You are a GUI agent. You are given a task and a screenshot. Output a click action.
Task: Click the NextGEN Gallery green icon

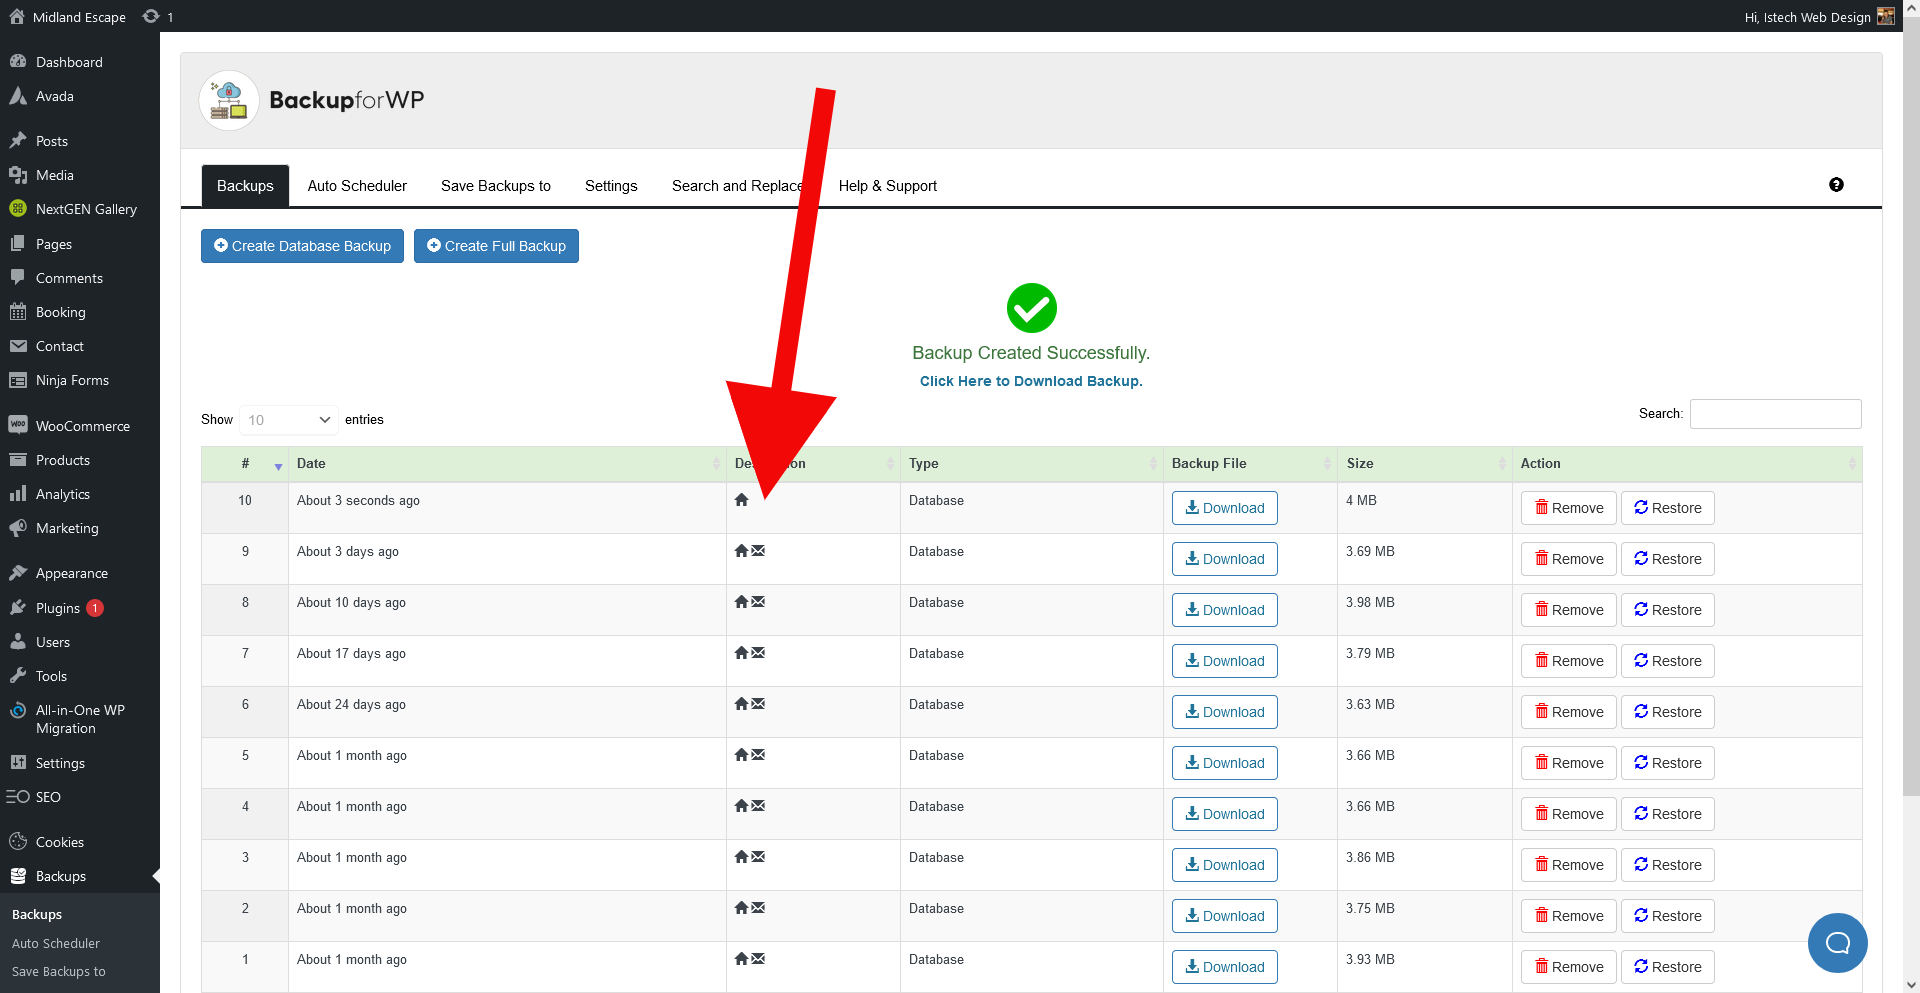coord(18,209)
